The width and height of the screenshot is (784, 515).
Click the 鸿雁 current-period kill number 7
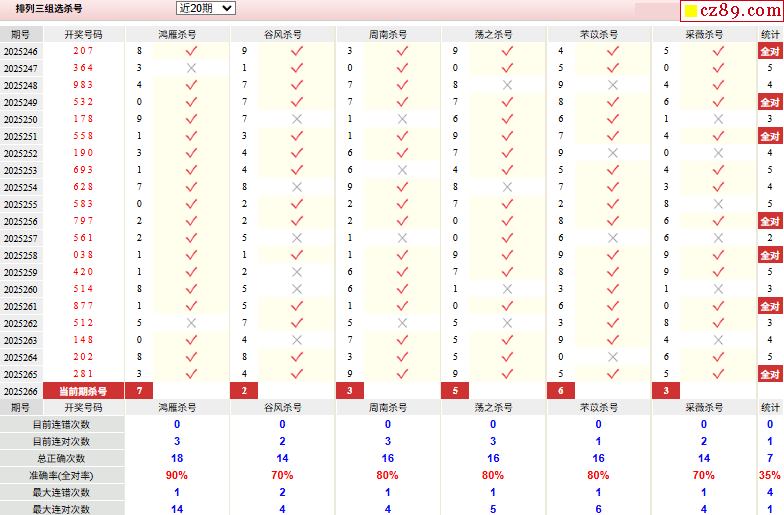(139, 391)
